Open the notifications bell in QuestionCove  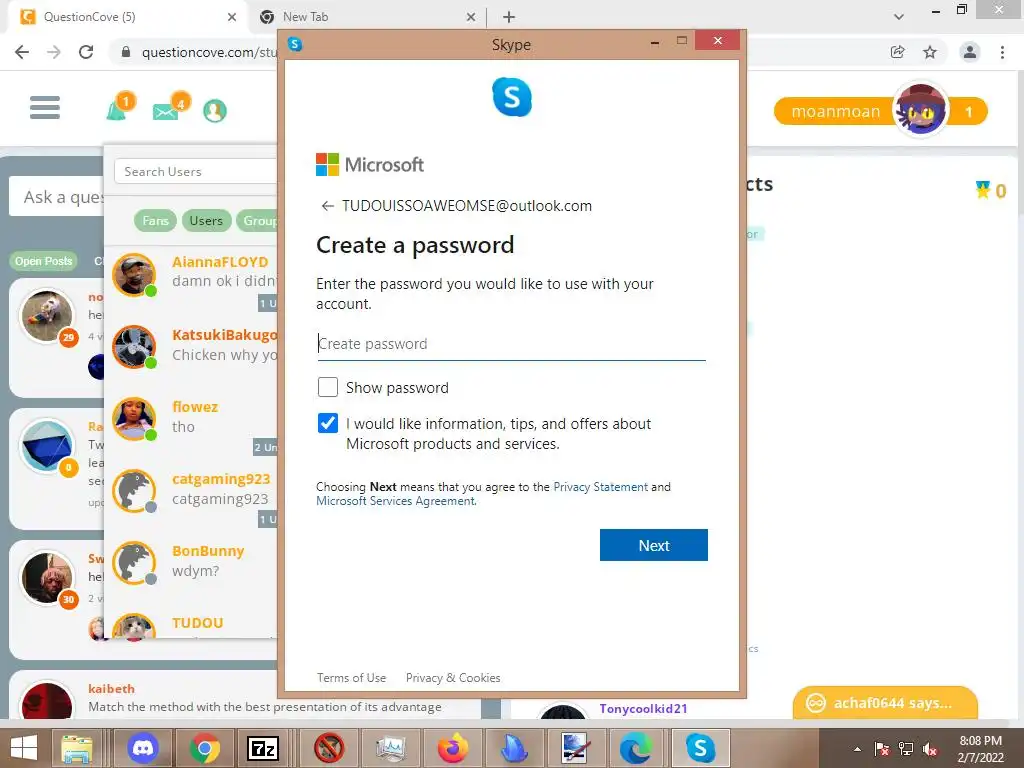click(x=117, y=110)
